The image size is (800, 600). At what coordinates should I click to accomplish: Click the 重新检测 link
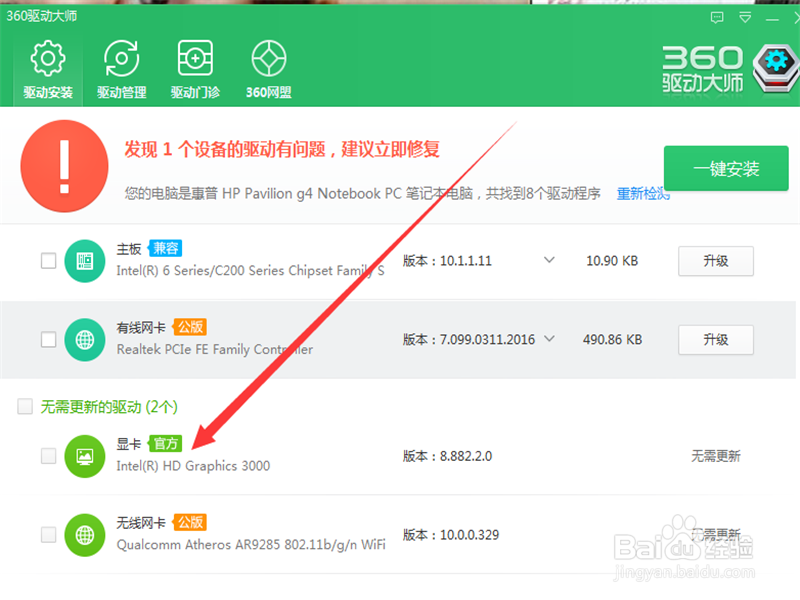[643, 194]
